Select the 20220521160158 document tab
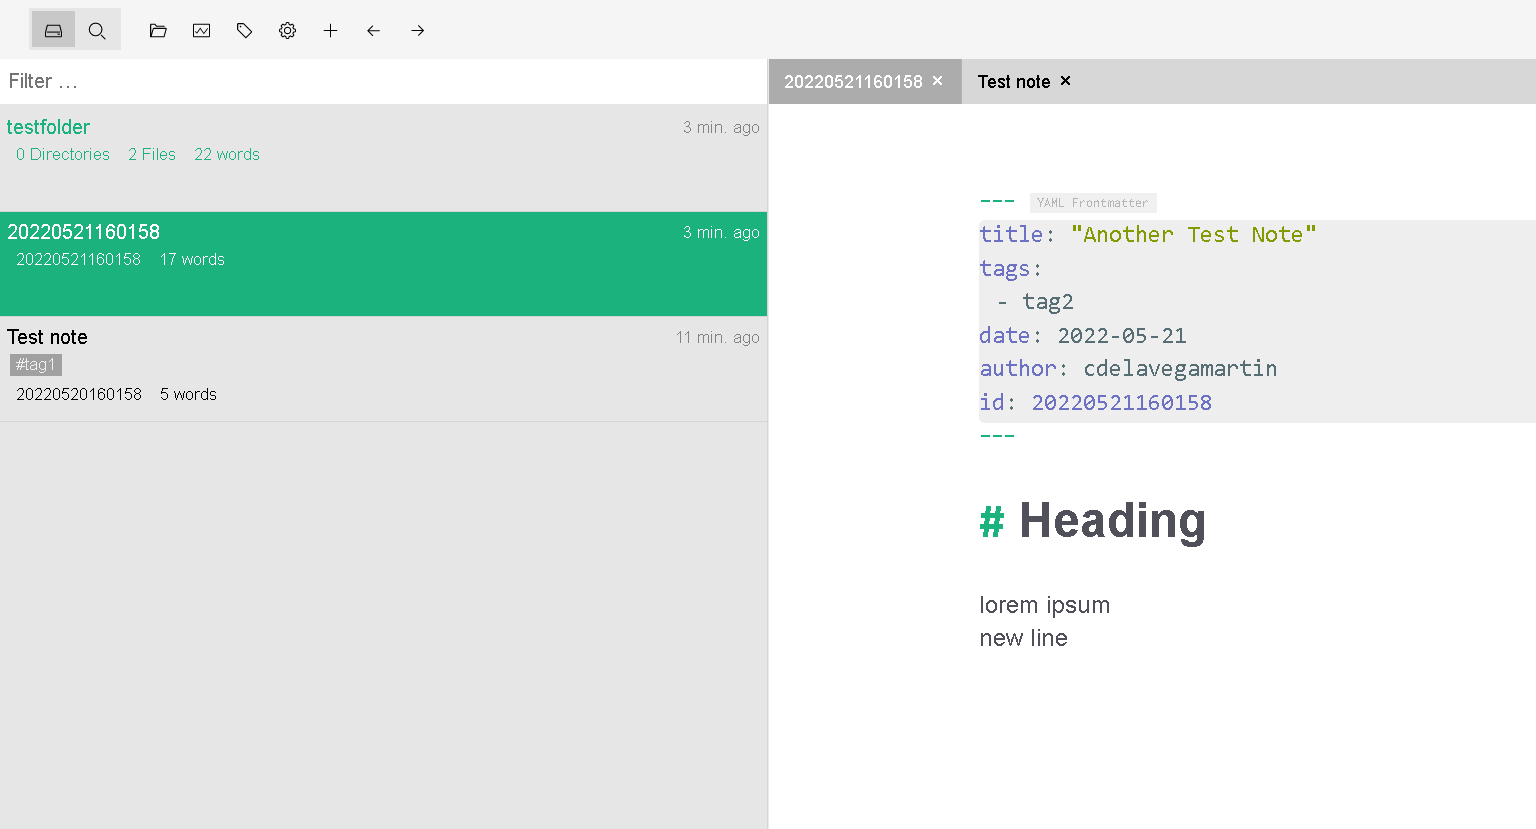Viewport: 1536px width, 829px height. pyautogui.click(x=856, y=81)
